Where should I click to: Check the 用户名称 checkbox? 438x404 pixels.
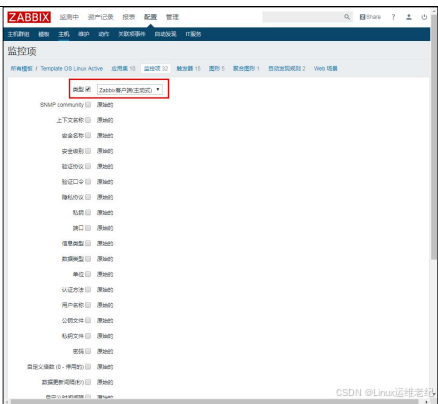(88, 305)
